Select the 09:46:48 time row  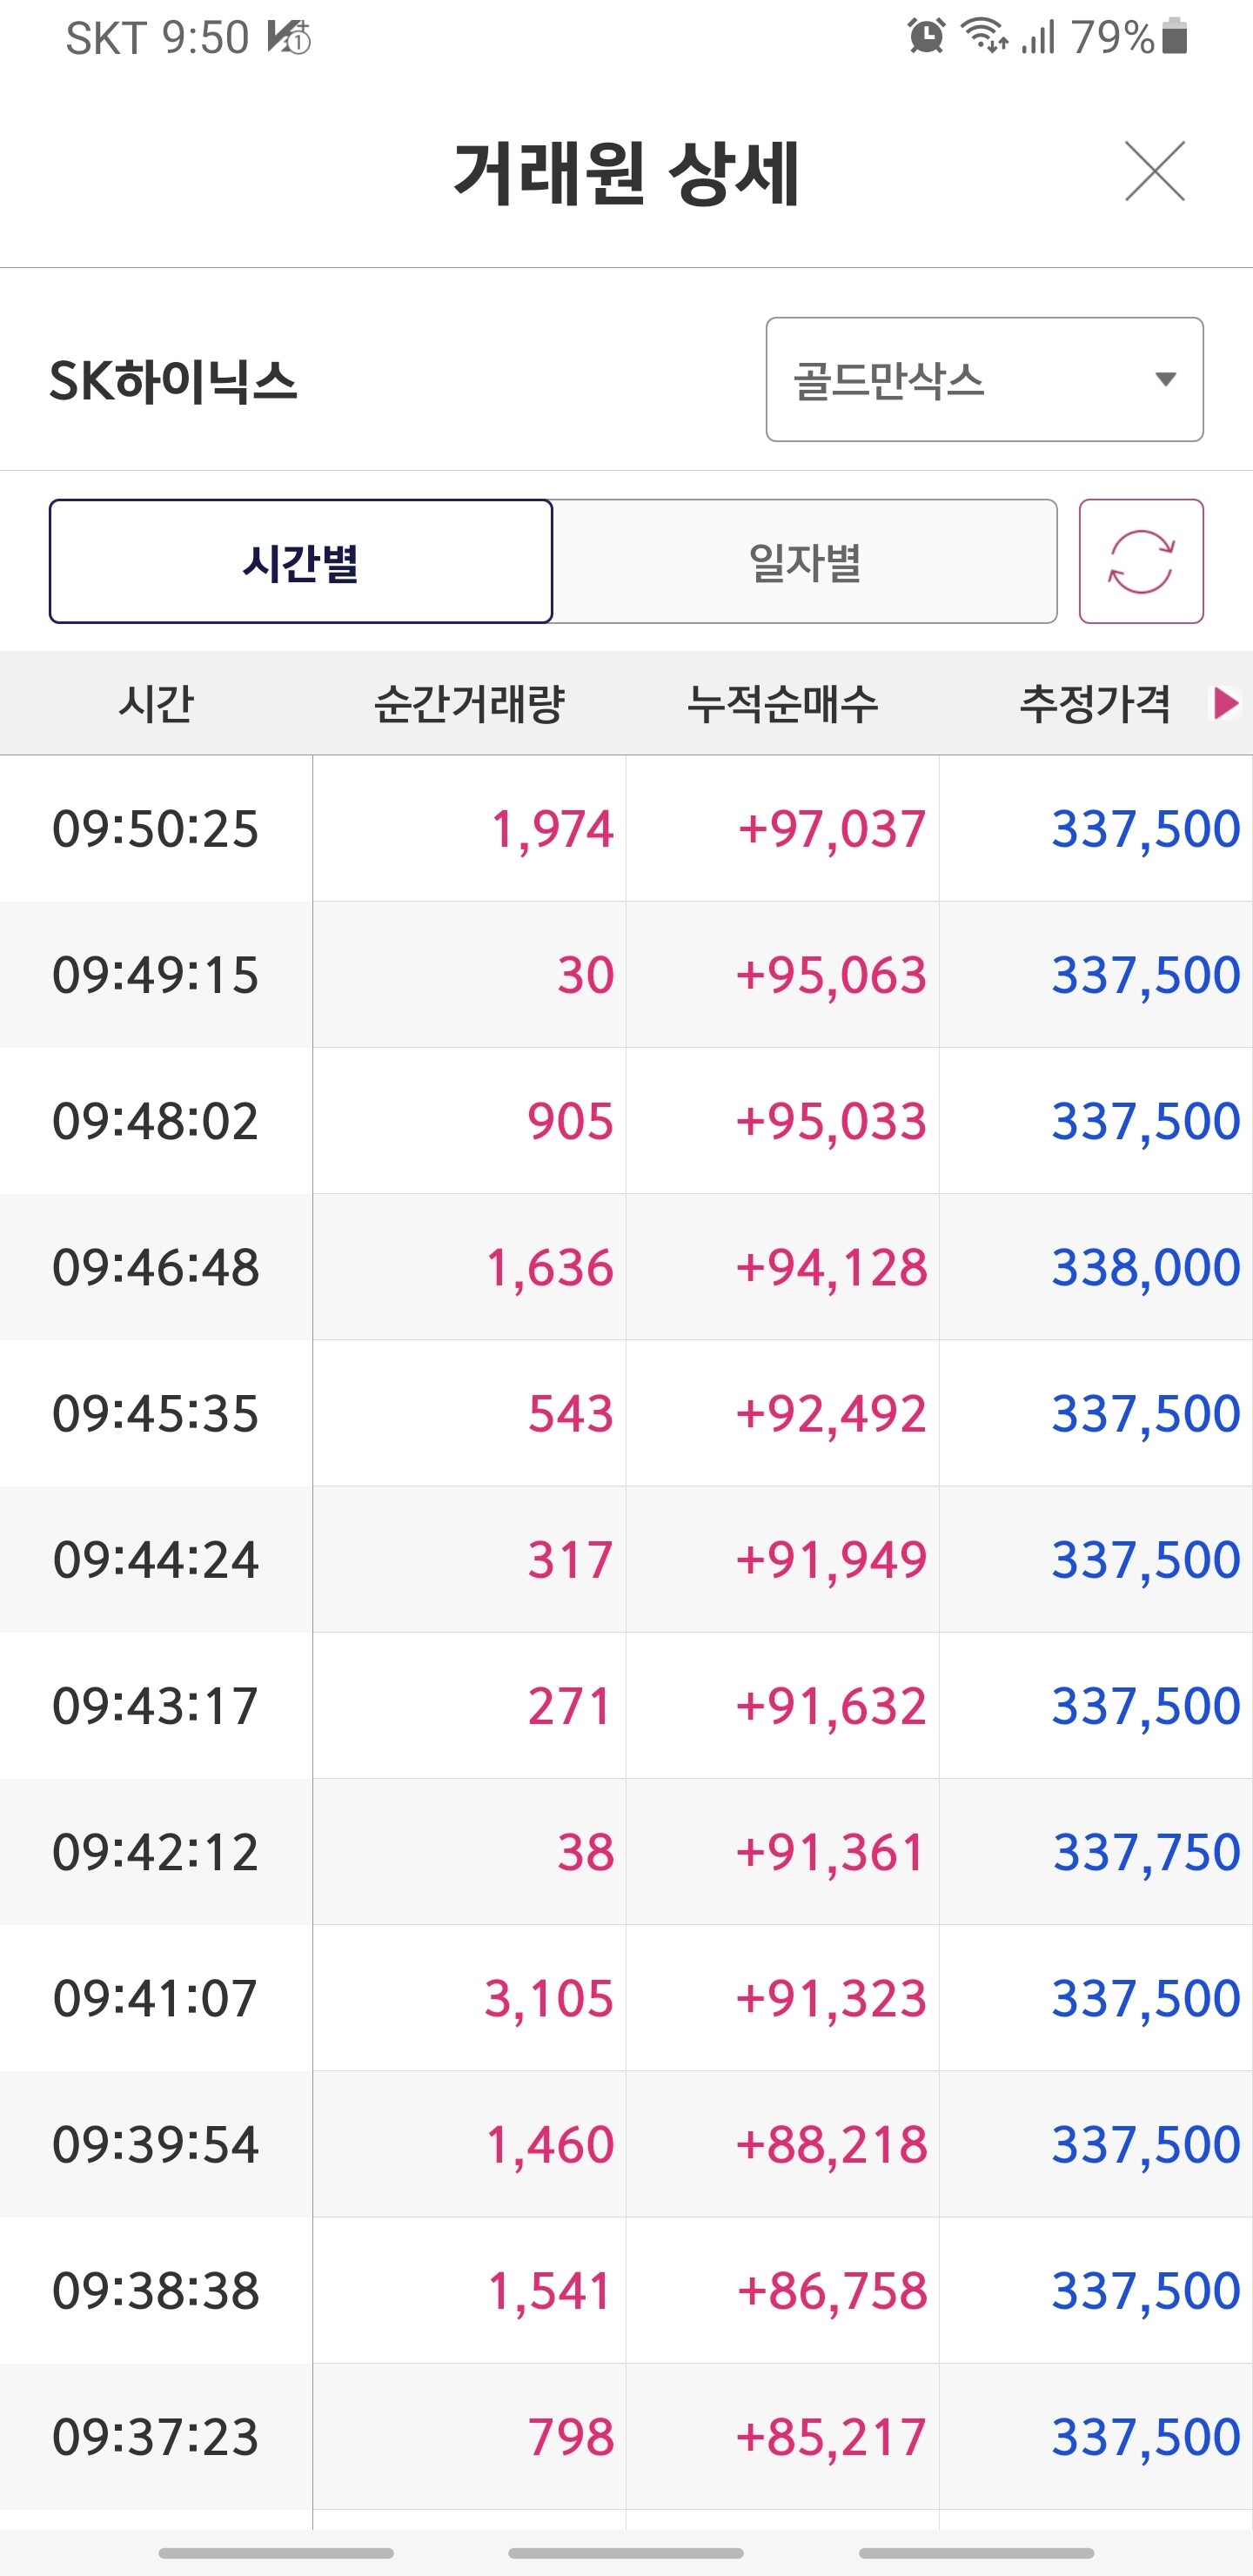[156, 1267]
